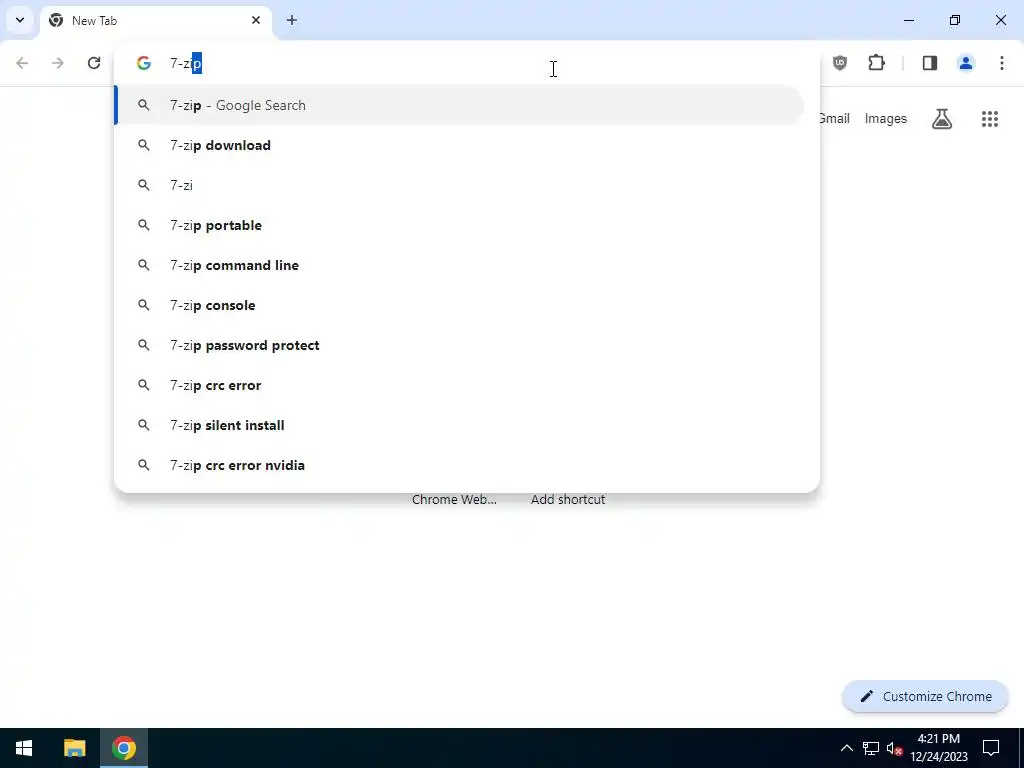This screenshot has width=1024, height=768.
Task: Open the Google apps grid
Action: (x=990, y=119)
